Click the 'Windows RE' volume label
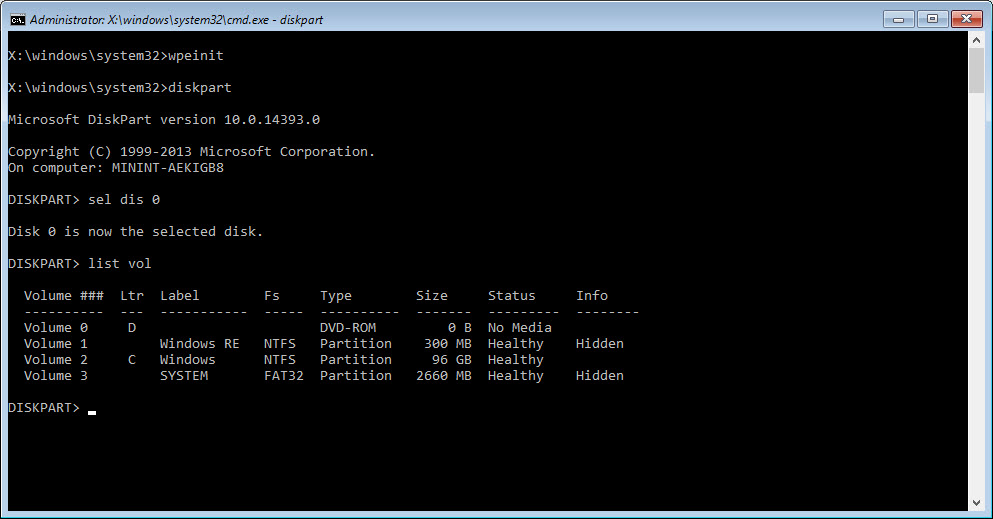This screenshot has width=993, height=519. (x=199, y=344)
